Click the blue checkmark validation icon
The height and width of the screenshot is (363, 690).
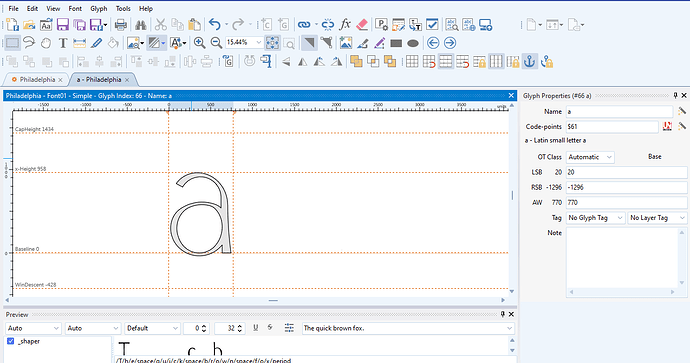pyautogui.click(x=432, y=25)
